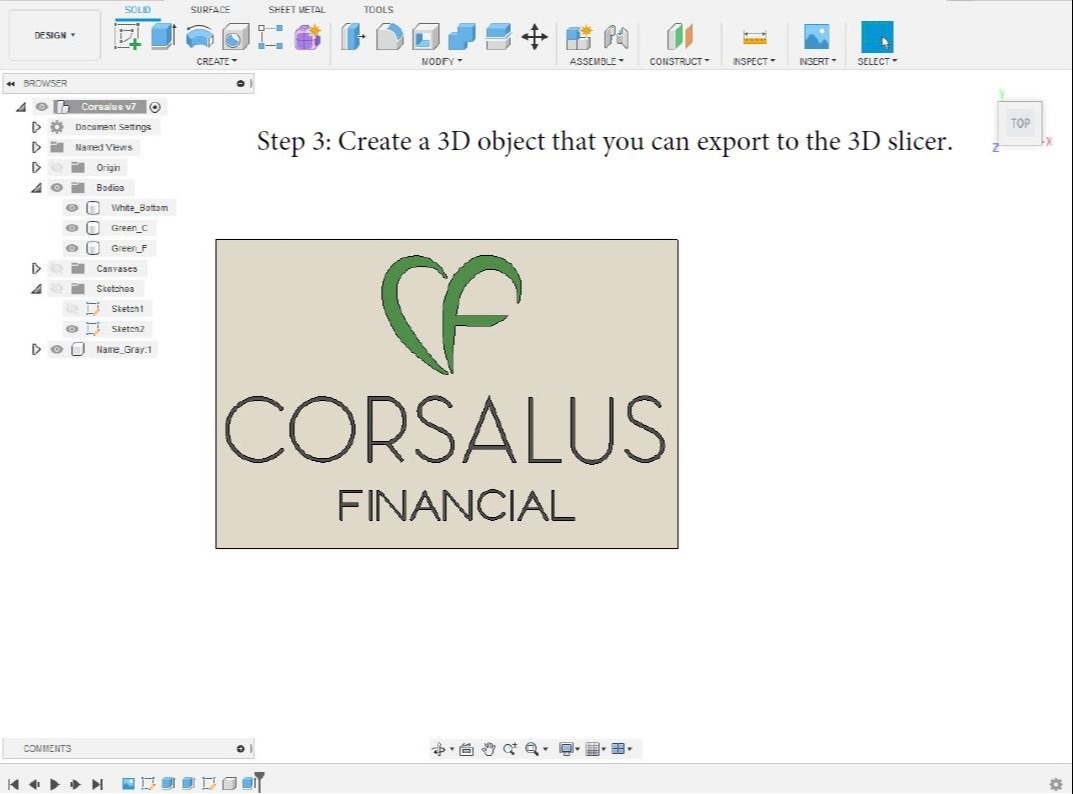This screenshot has height=794, width=1073.
Task: Hide the White_Bottom body
Action: click(x=72, y=208)
